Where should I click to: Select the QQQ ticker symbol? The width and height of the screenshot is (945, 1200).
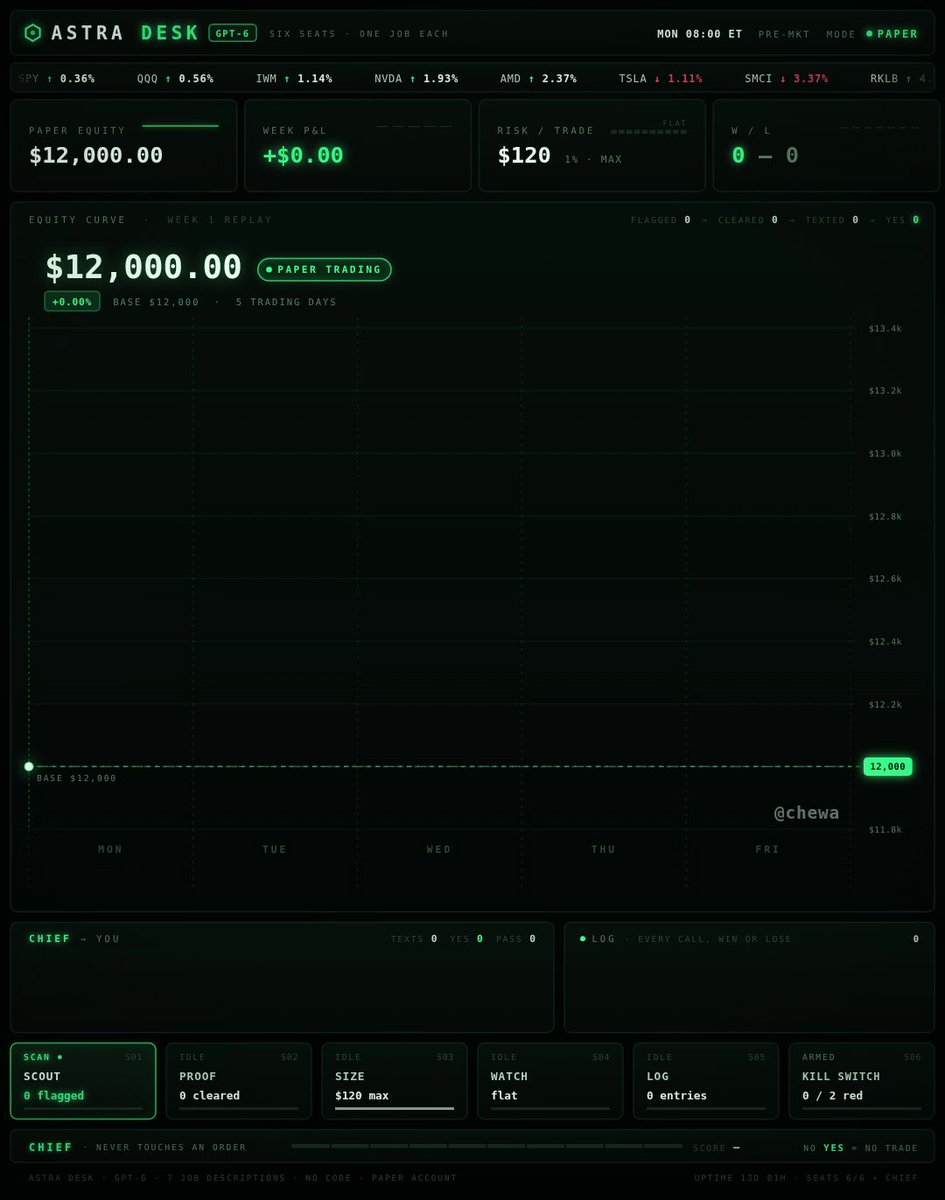(149, 78)
